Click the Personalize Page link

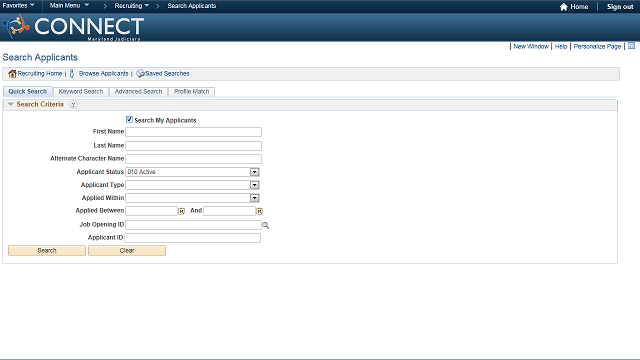[597, 46]
